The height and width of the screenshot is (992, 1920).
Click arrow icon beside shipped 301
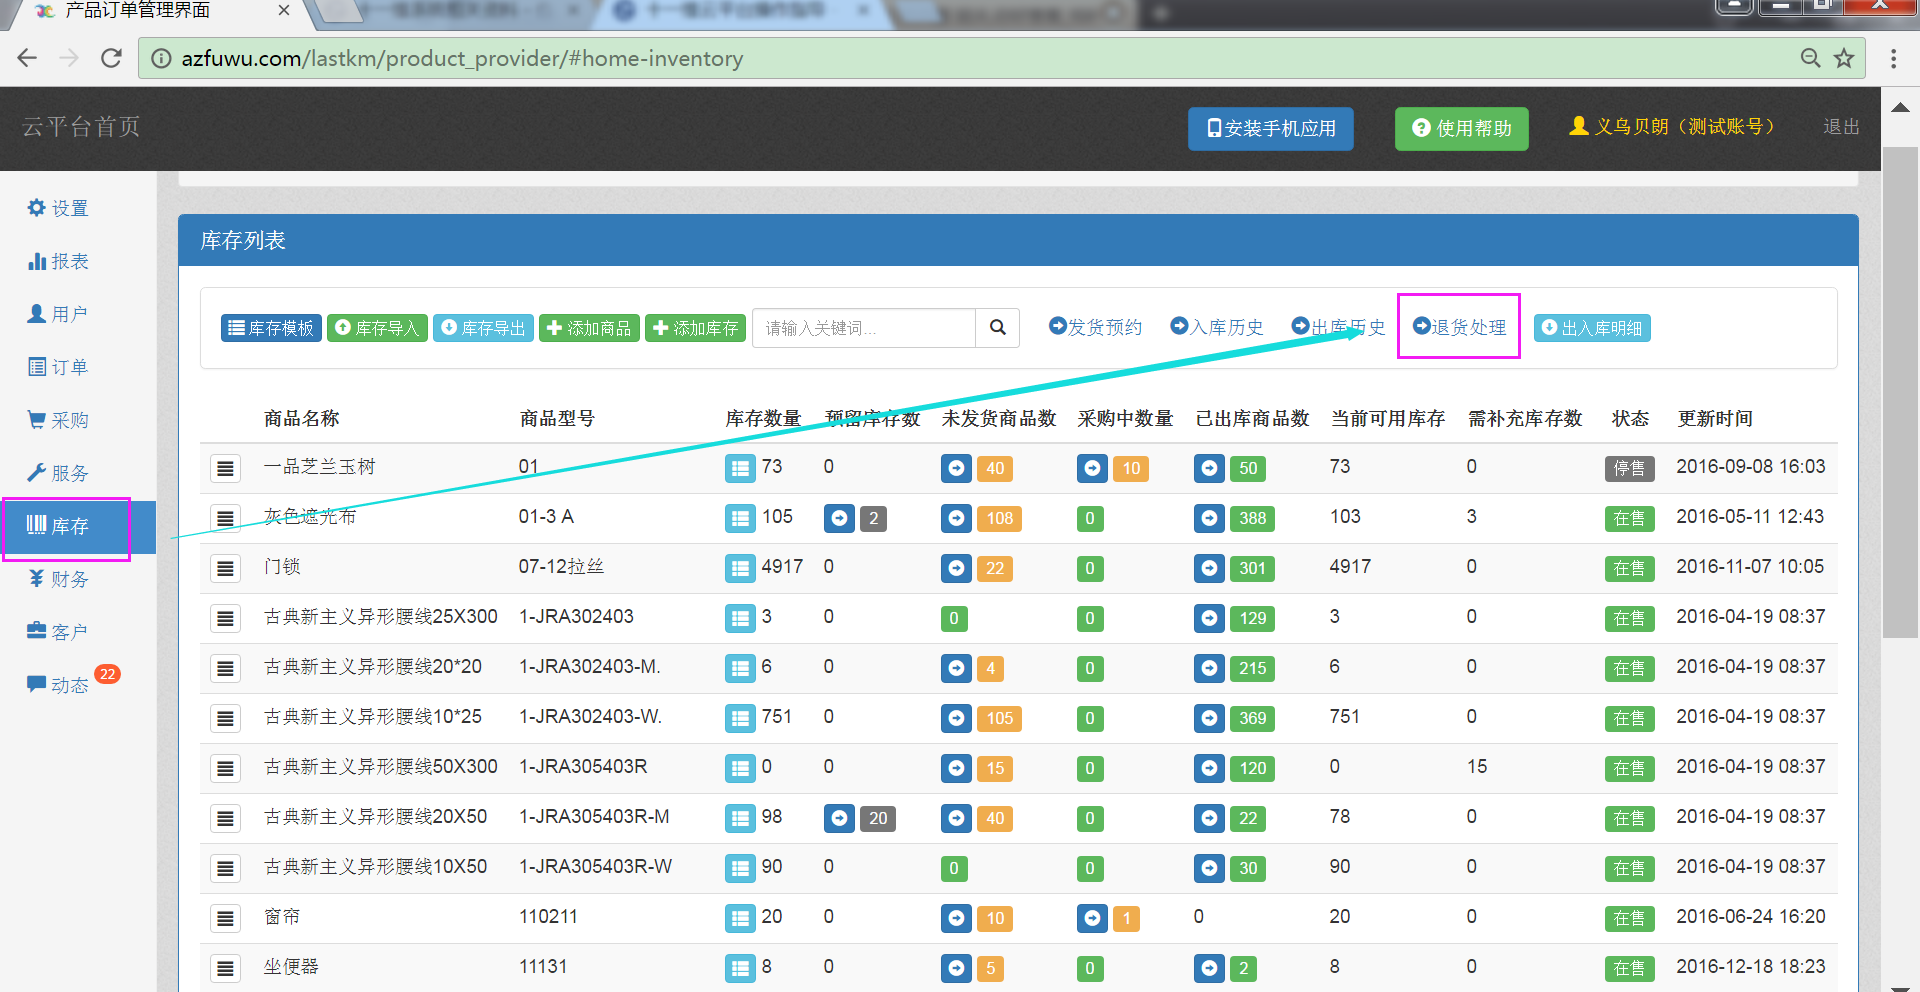[x=1210, y=568]
